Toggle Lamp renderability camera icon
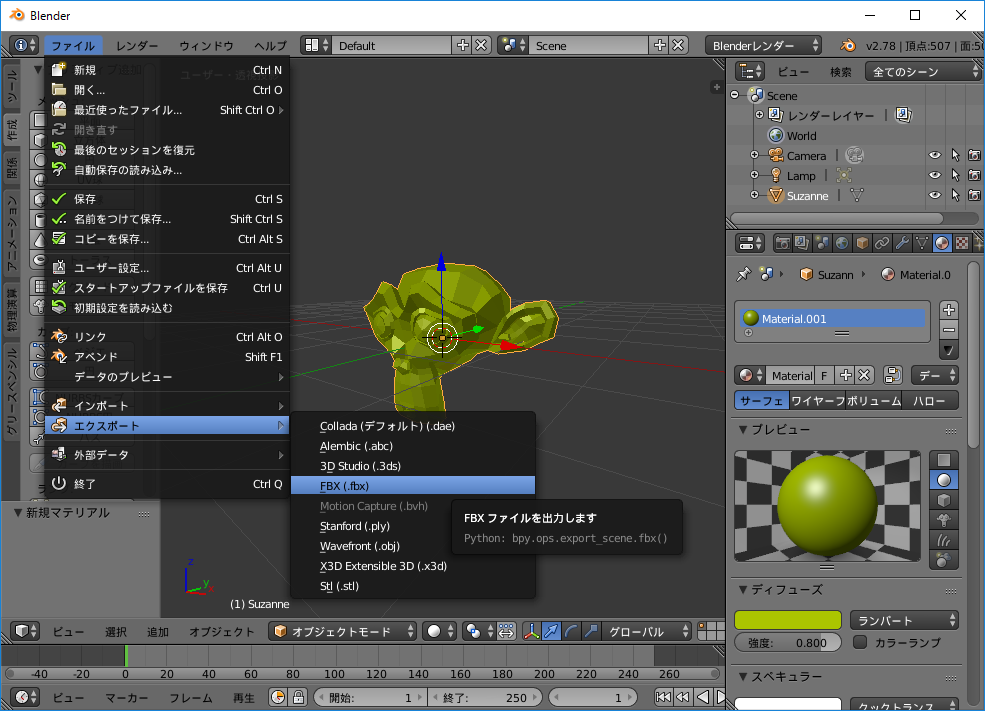Image resolution: width=985 pixels, height=711 pixels. (x=974, y=175)
